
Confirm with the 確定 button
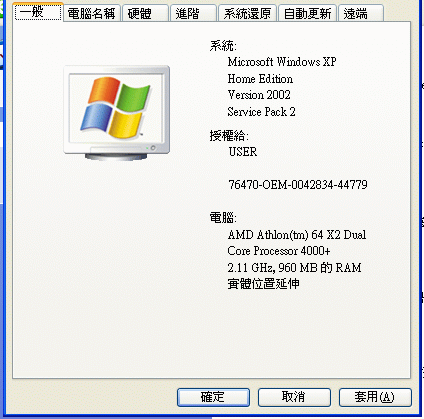(x=213, y=397)
